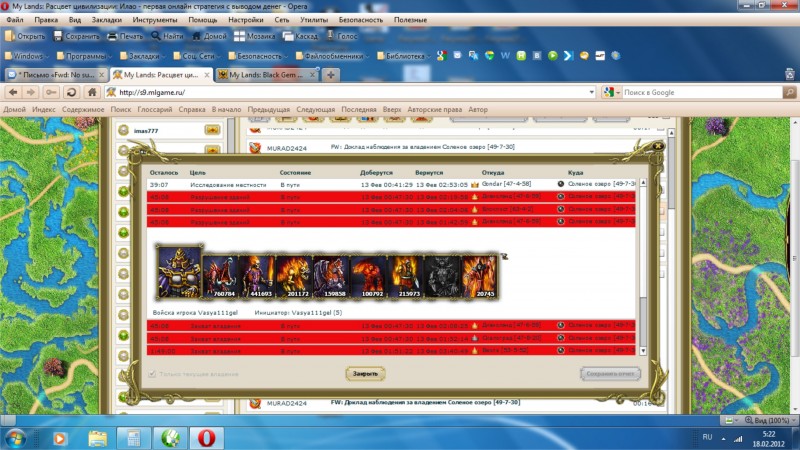
Task: Expand the Закладки bookmark folder in bookmarks bar
Action: (142, 56)
